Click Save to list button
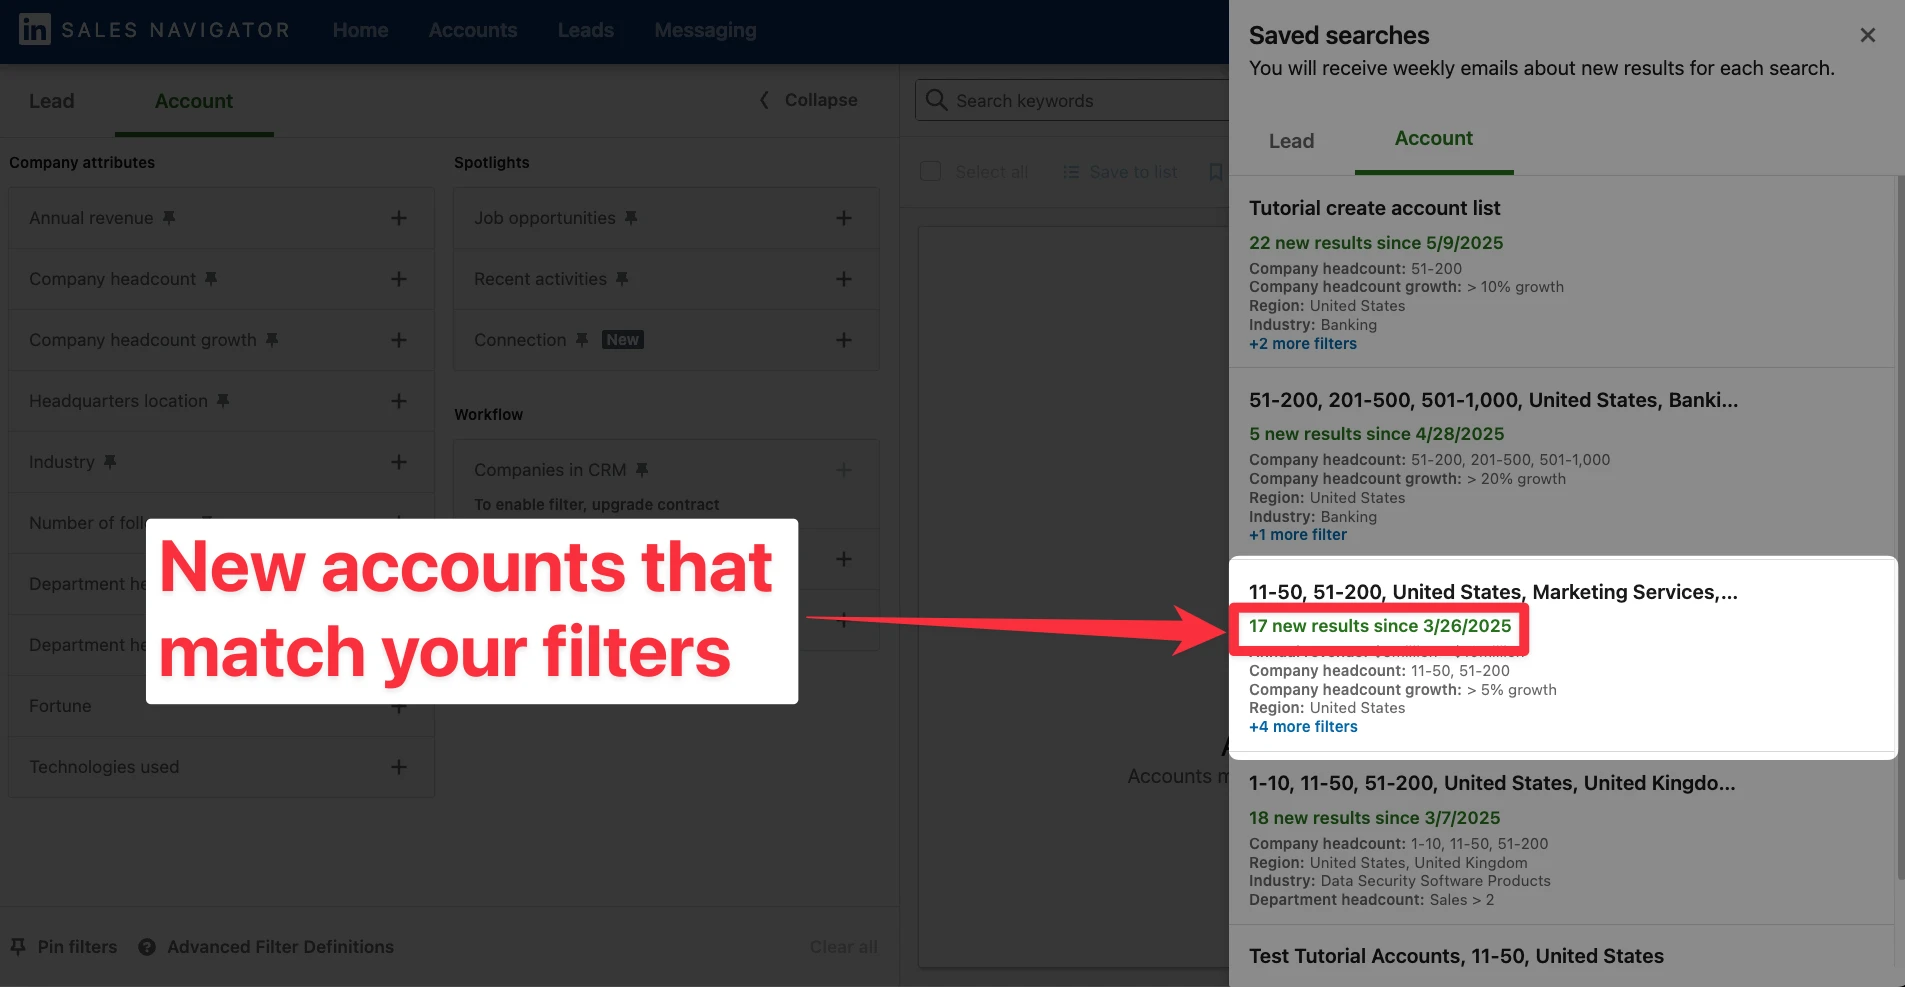The height and width of the screenshot is (987, 1905). pos(1120,172)
